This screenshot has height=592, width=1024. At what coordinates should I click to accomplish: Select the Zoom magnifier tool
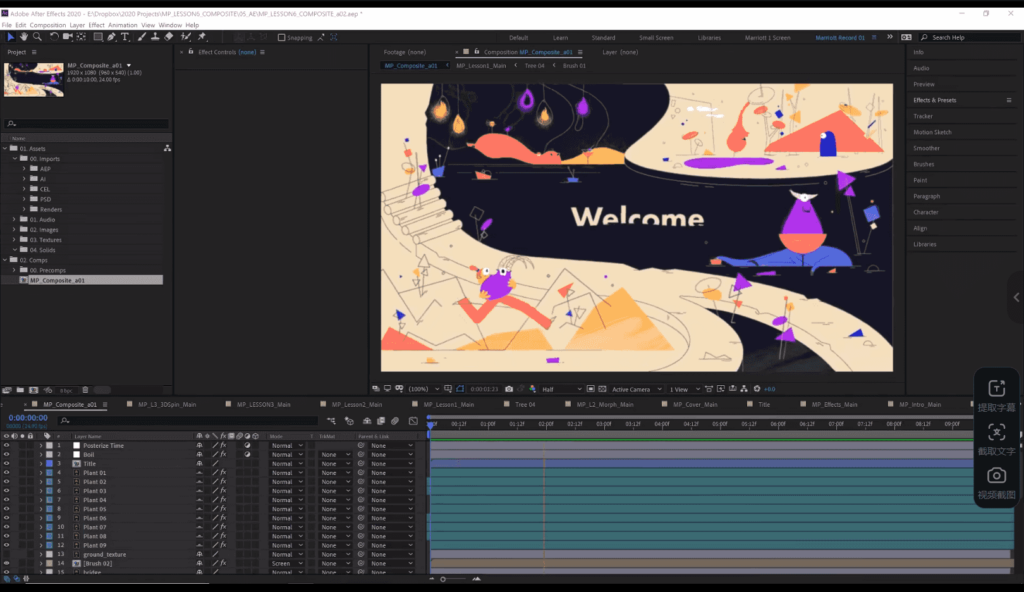tap(37, 37)
